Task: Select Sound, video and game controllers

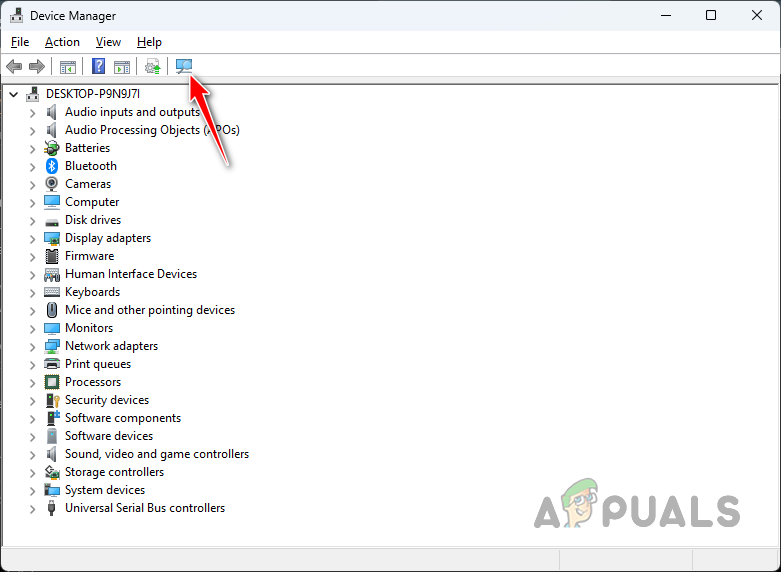Action: pos(157,454)
